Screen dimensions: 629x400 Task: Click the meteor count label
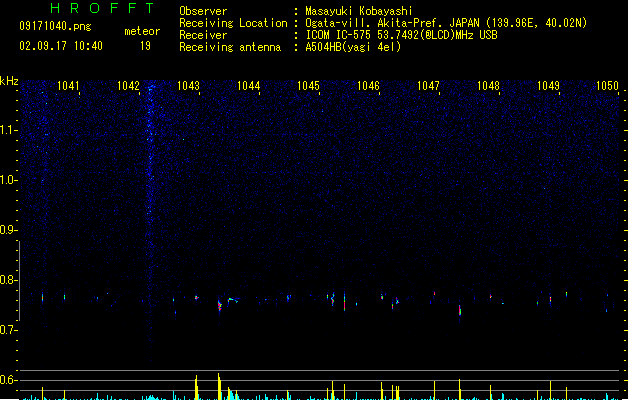pos(142,31)
